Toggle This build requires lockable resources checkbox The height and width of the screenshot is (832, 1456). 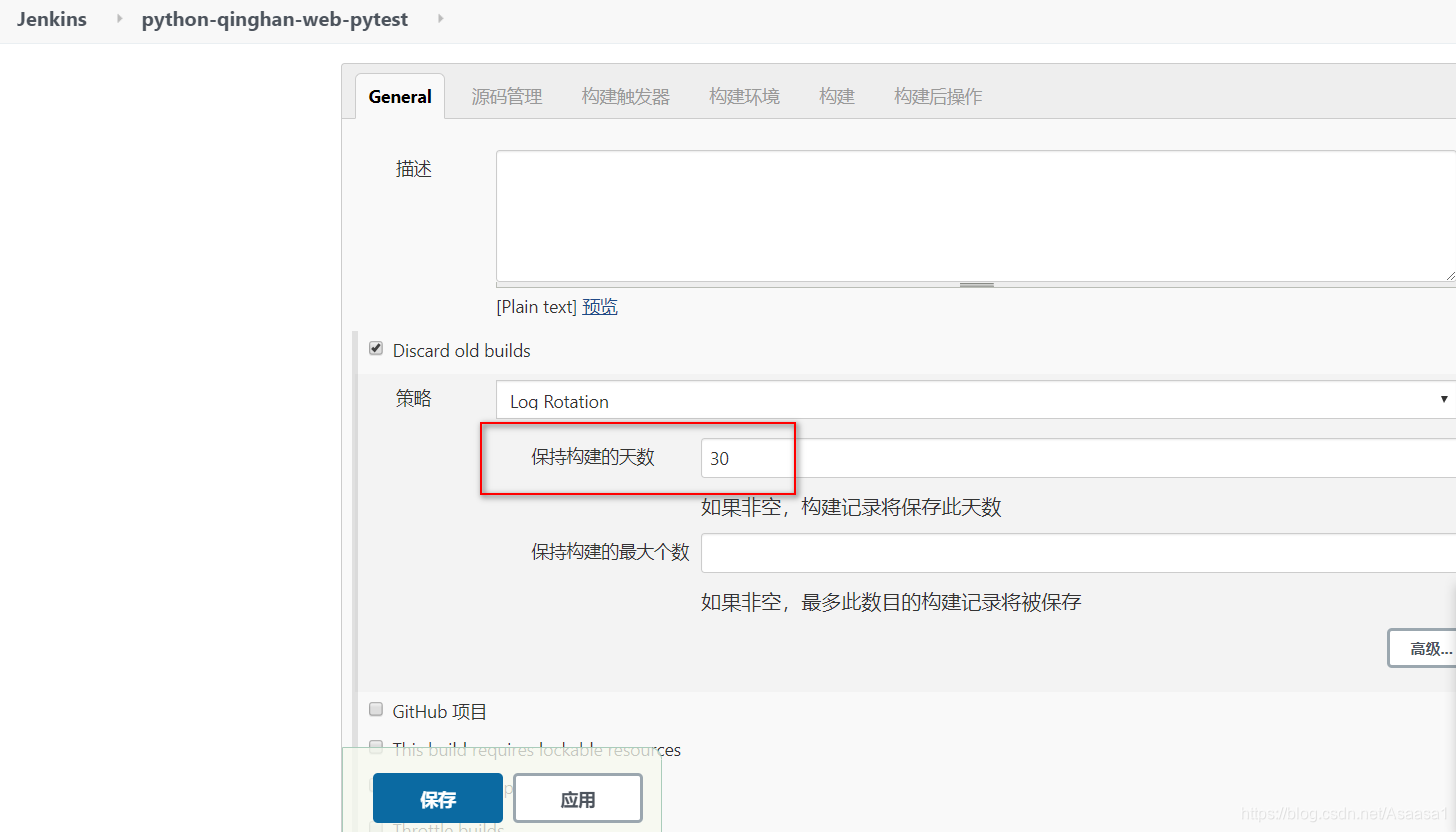(x=376, y=746)
